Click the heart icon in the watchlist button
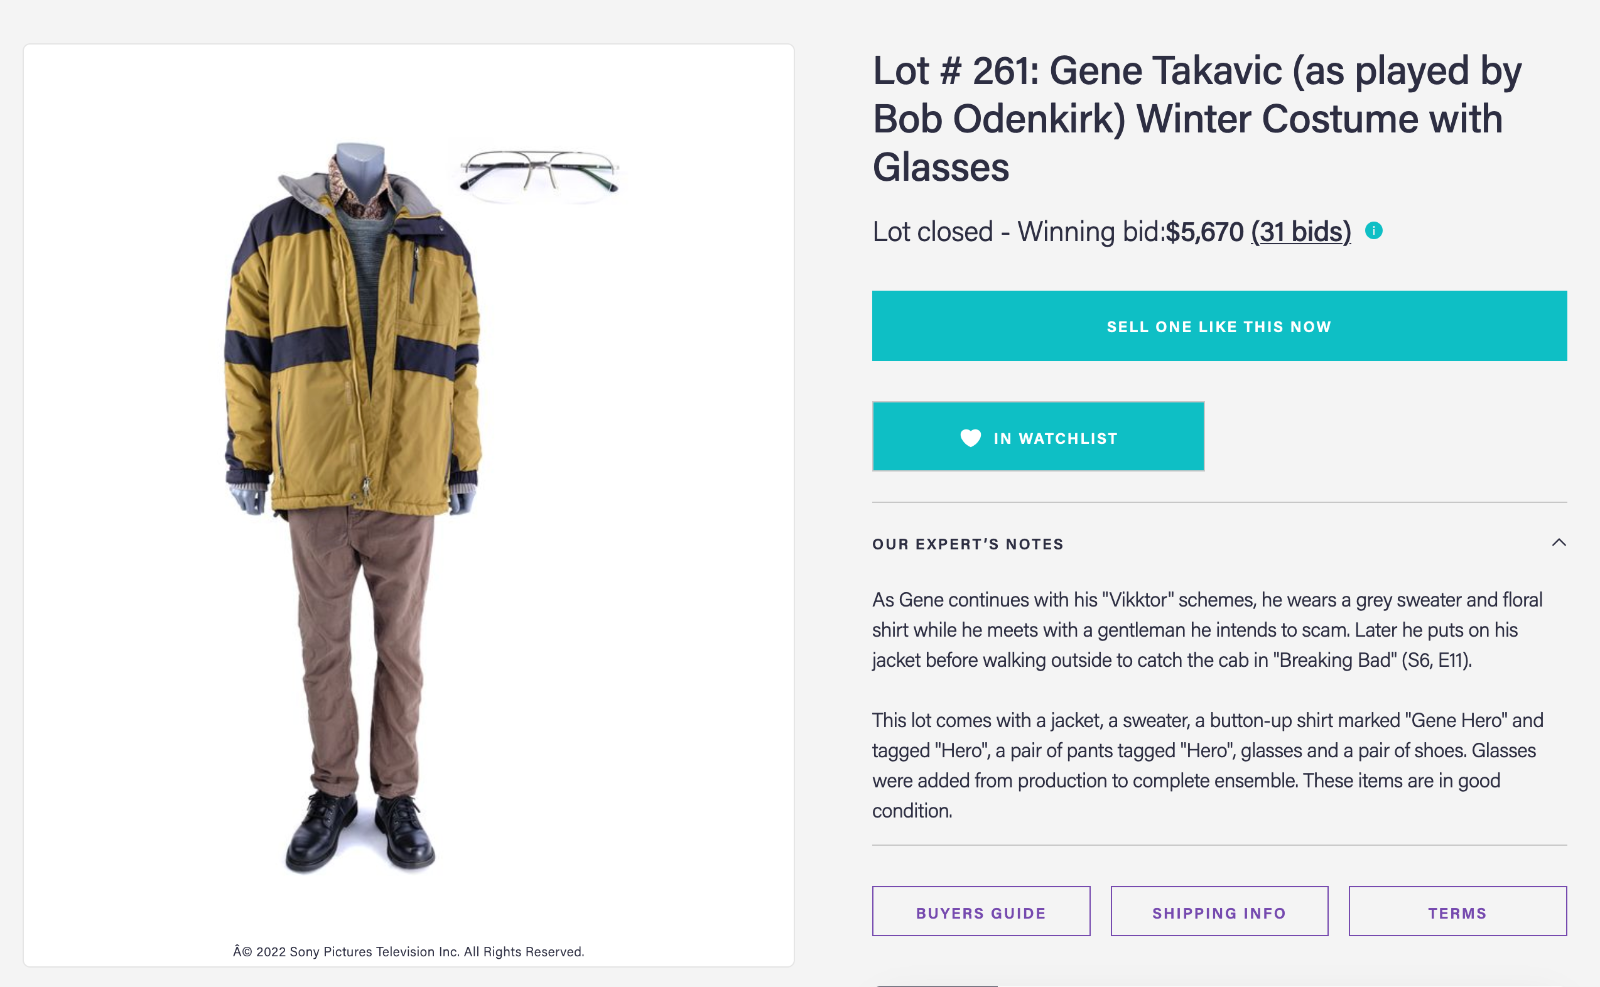This screenshot has height=987, width=1600. 970,438
